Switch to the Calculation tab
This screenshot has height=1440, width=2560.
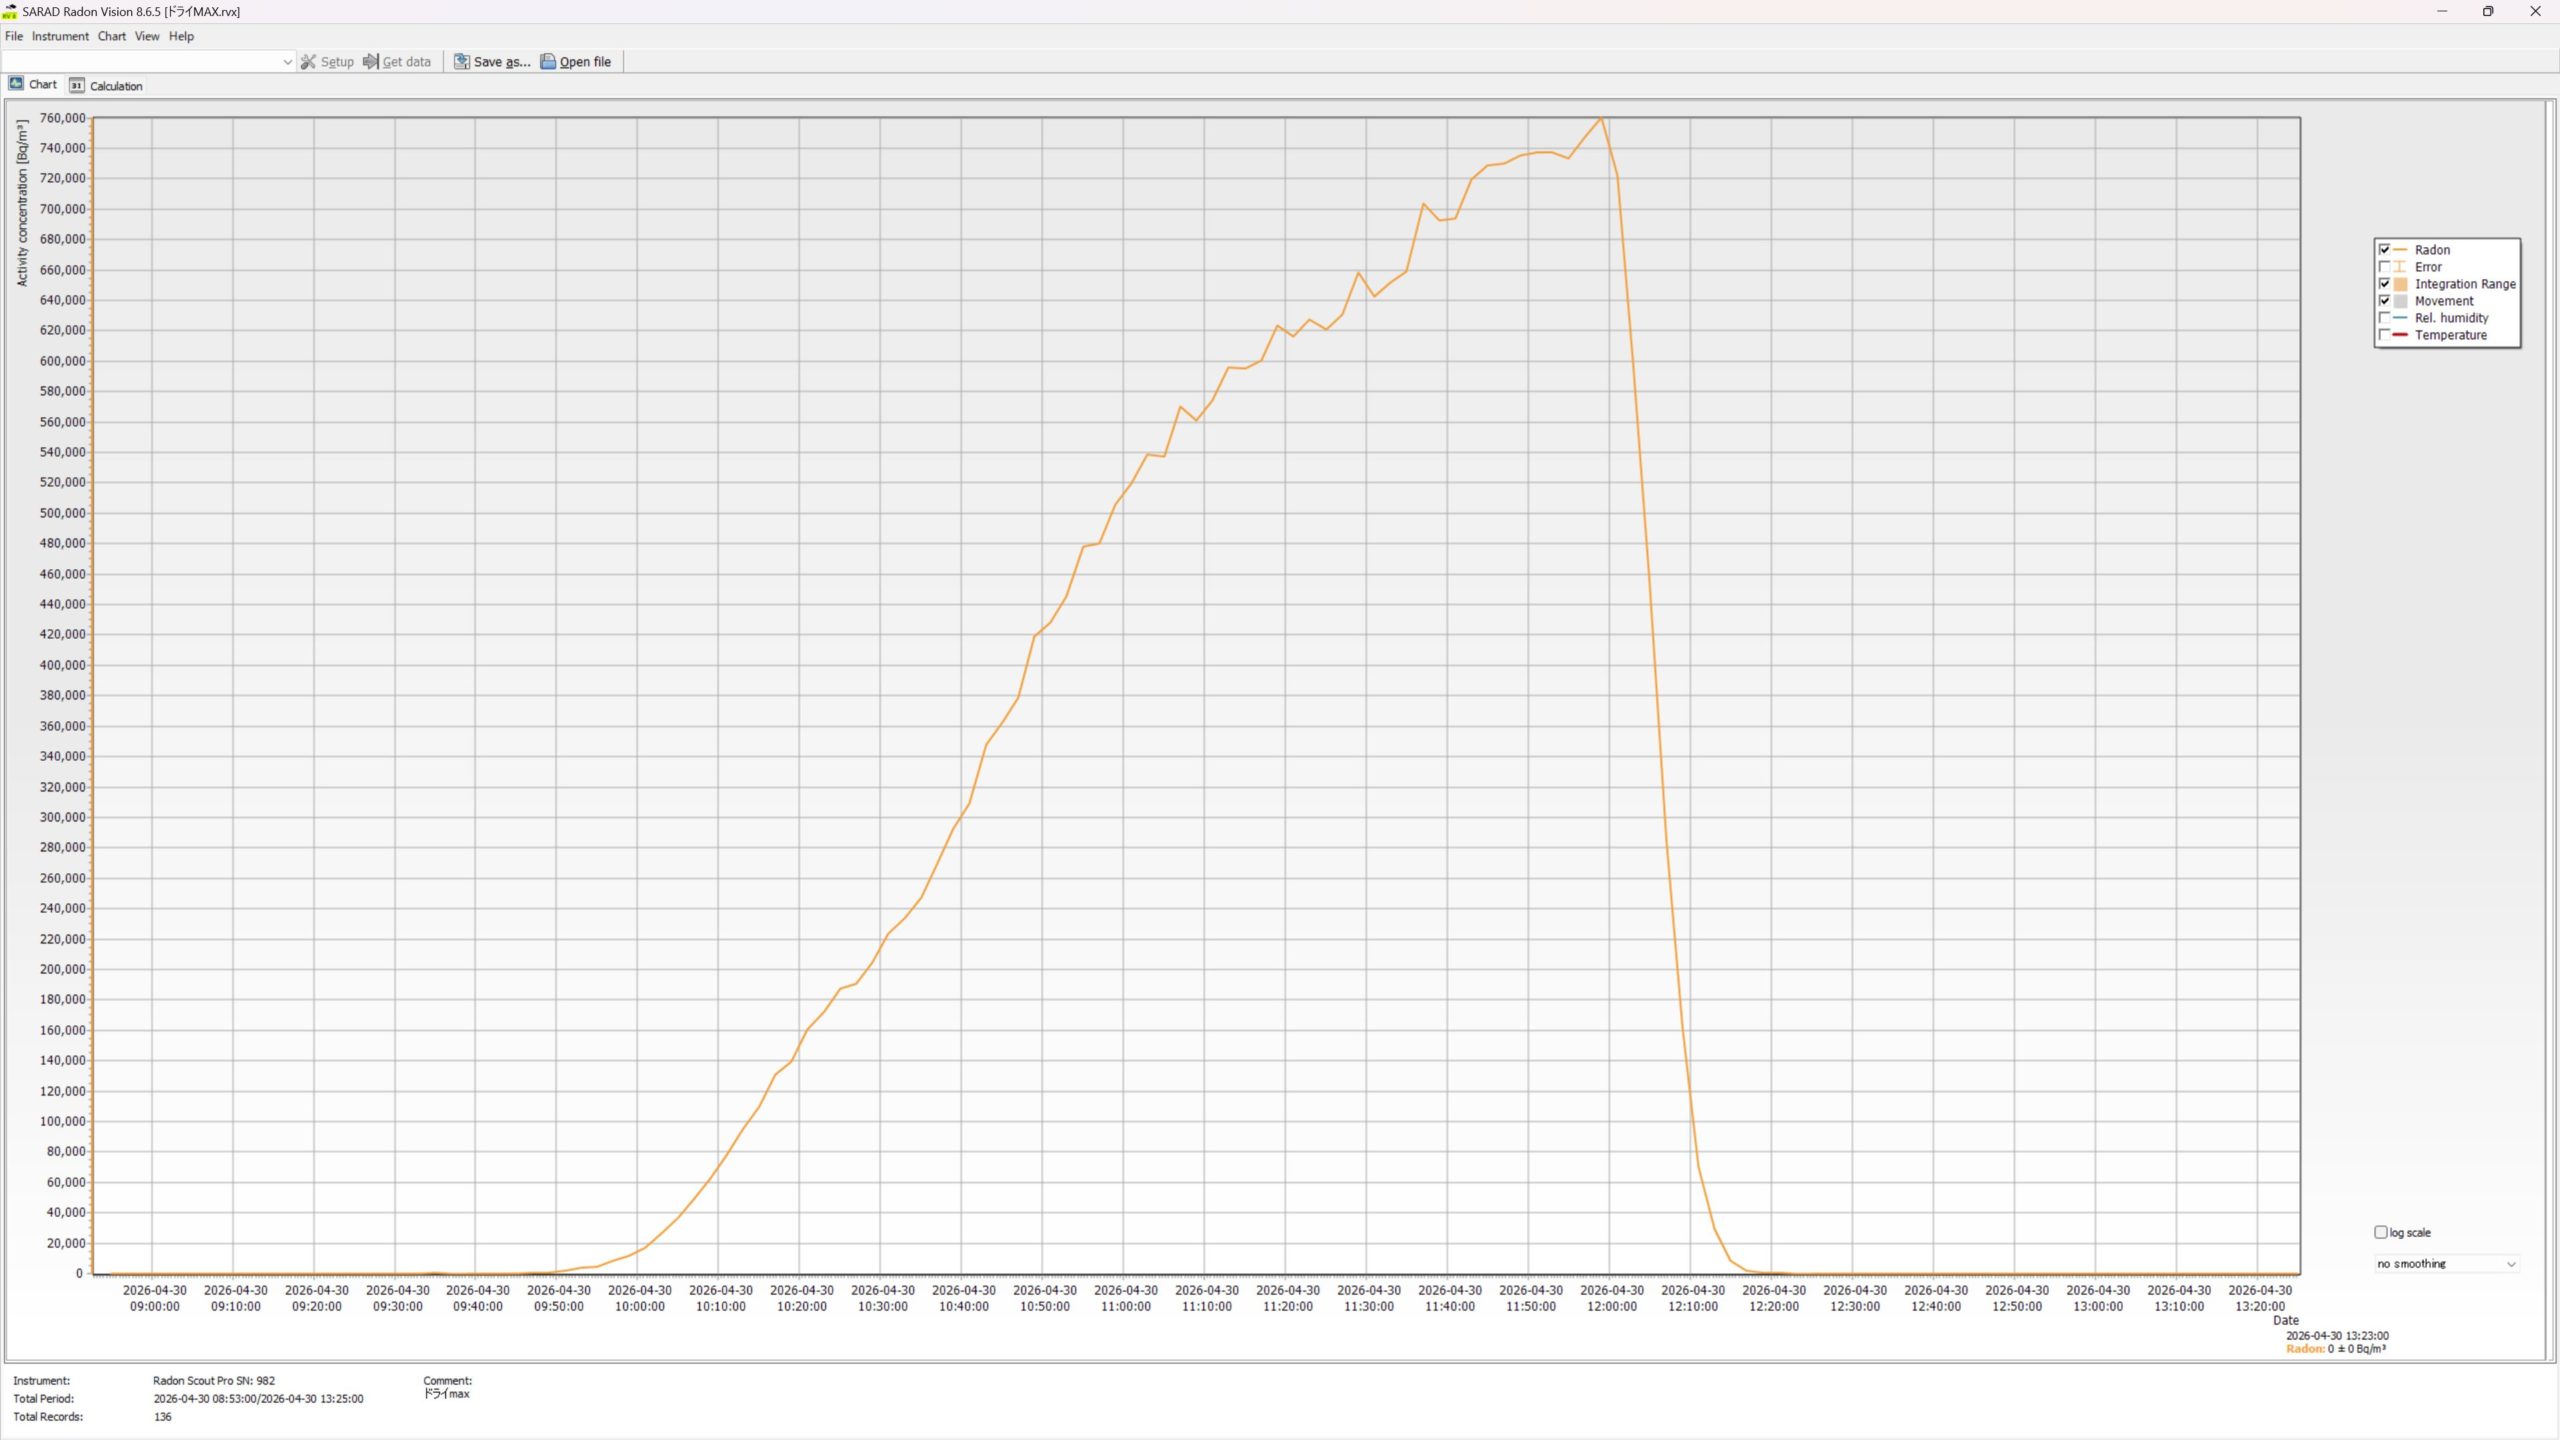(106, 86)
